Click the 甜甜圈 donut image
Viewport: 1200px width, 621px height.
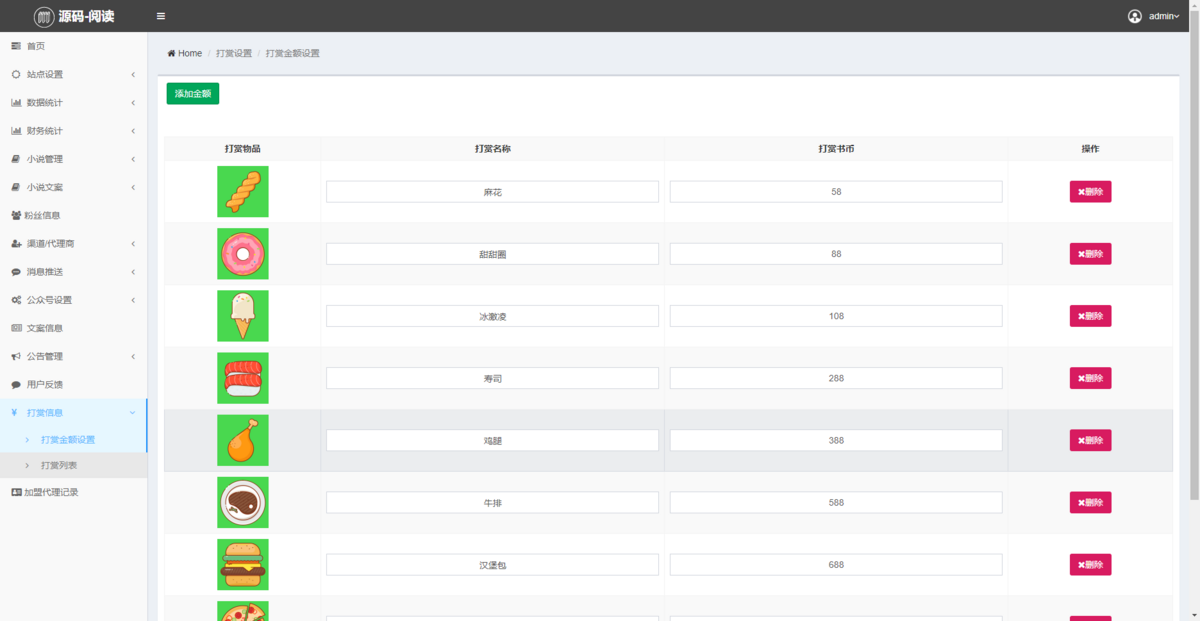pyautogui.click(x=243, y=254)
